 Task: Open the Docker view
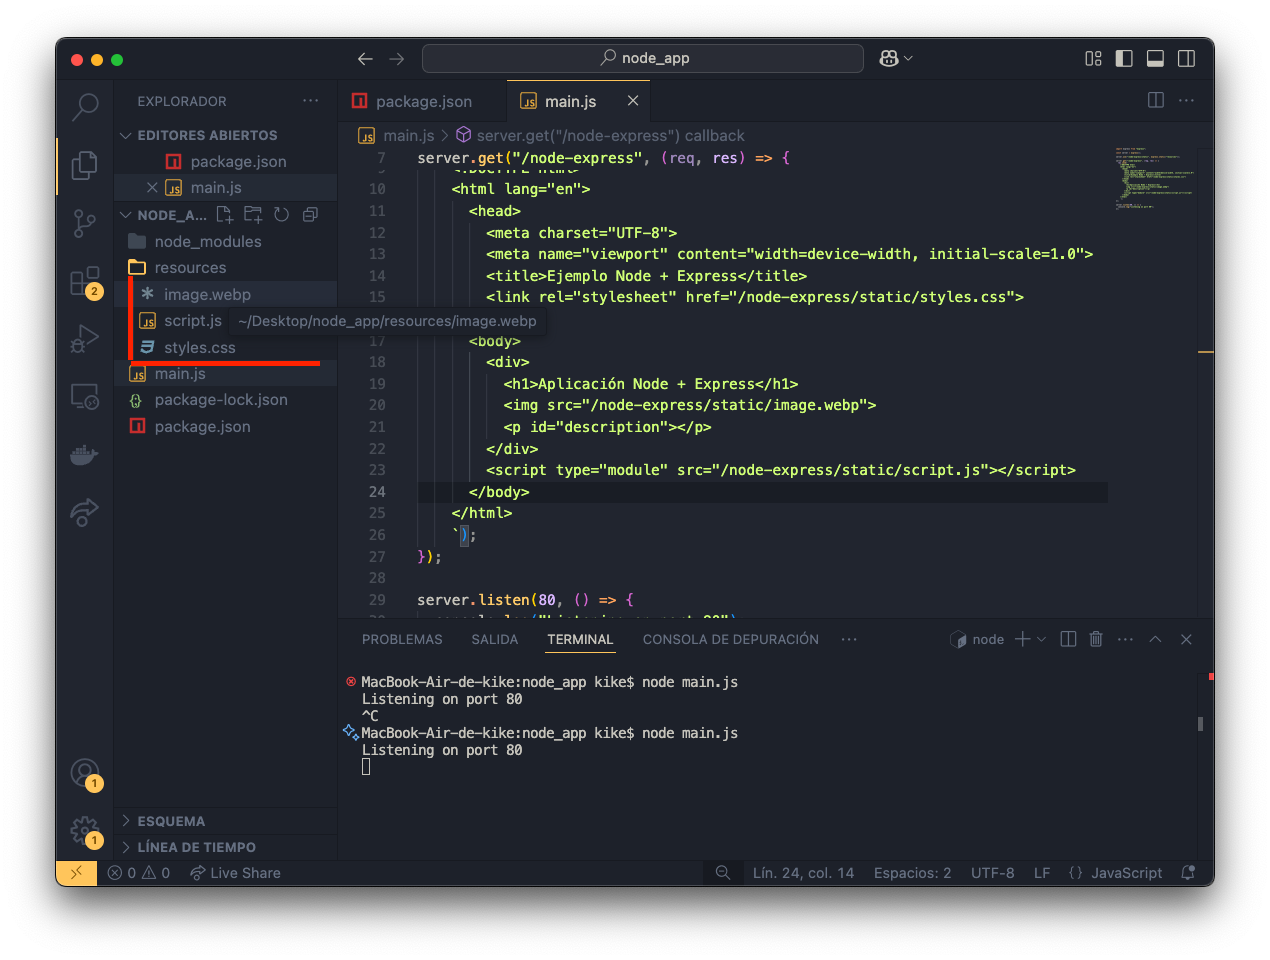[x=85, y=455]
